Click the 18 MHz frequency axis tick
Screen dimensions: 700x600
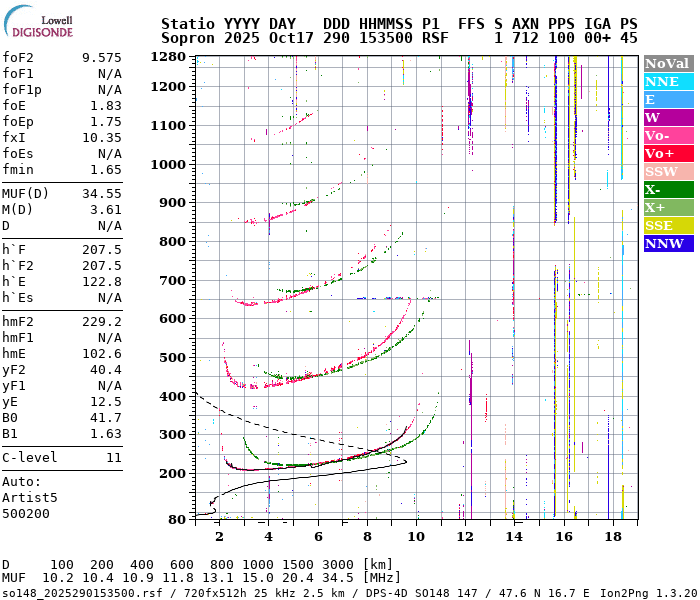click(x=615, y=537)
